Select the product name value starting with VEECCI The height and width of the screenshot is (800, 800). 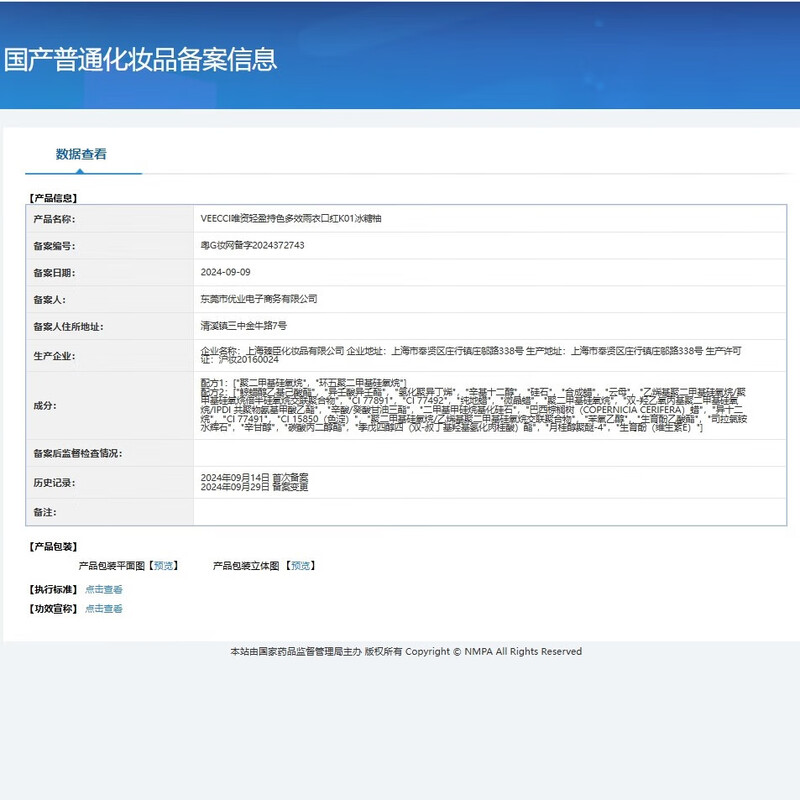[291, 218]
